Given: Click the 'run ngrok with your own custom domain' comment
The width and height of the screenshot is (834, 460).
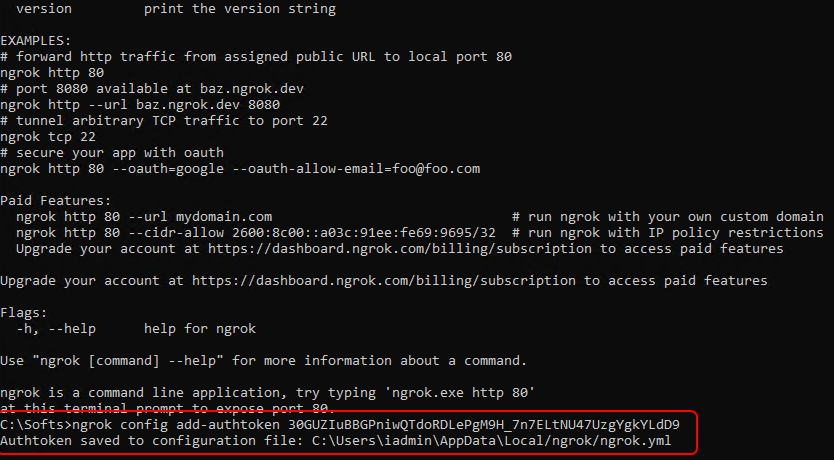Looking at the screenshot, I should (x=668, y=216).
